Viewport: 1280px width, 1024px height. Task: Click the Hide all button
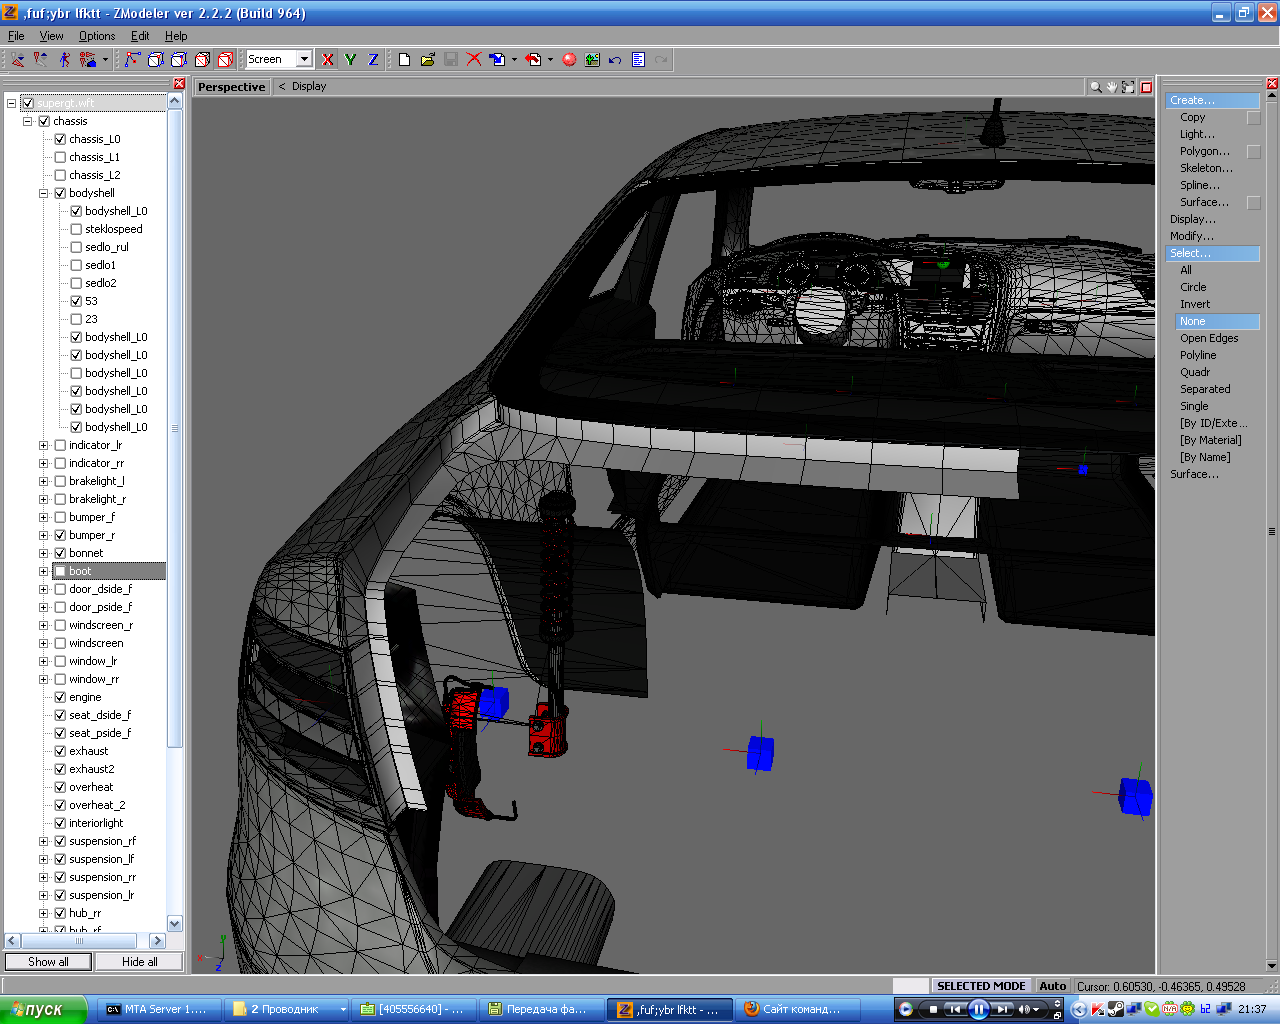tap(139, 962)
